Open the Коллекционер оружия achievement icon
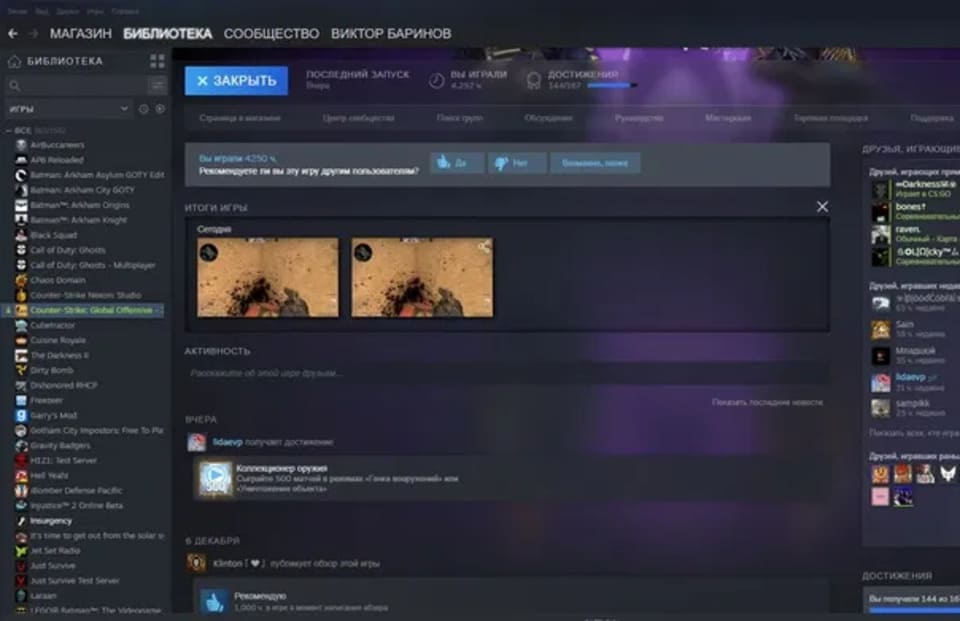This screenshot has height=621, width=960. coord(215,478)
